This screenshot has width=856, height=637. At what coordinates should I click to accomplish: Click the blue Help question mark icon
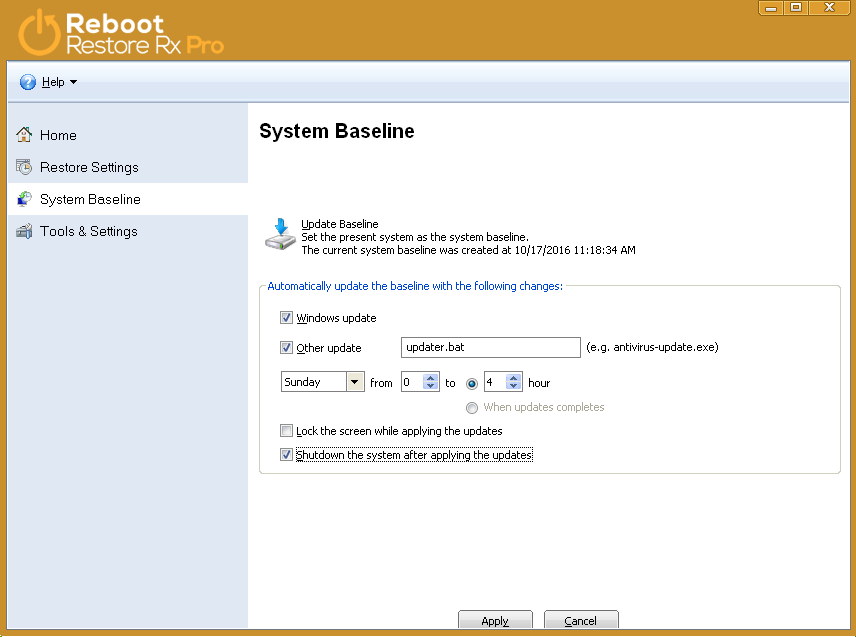28,82
